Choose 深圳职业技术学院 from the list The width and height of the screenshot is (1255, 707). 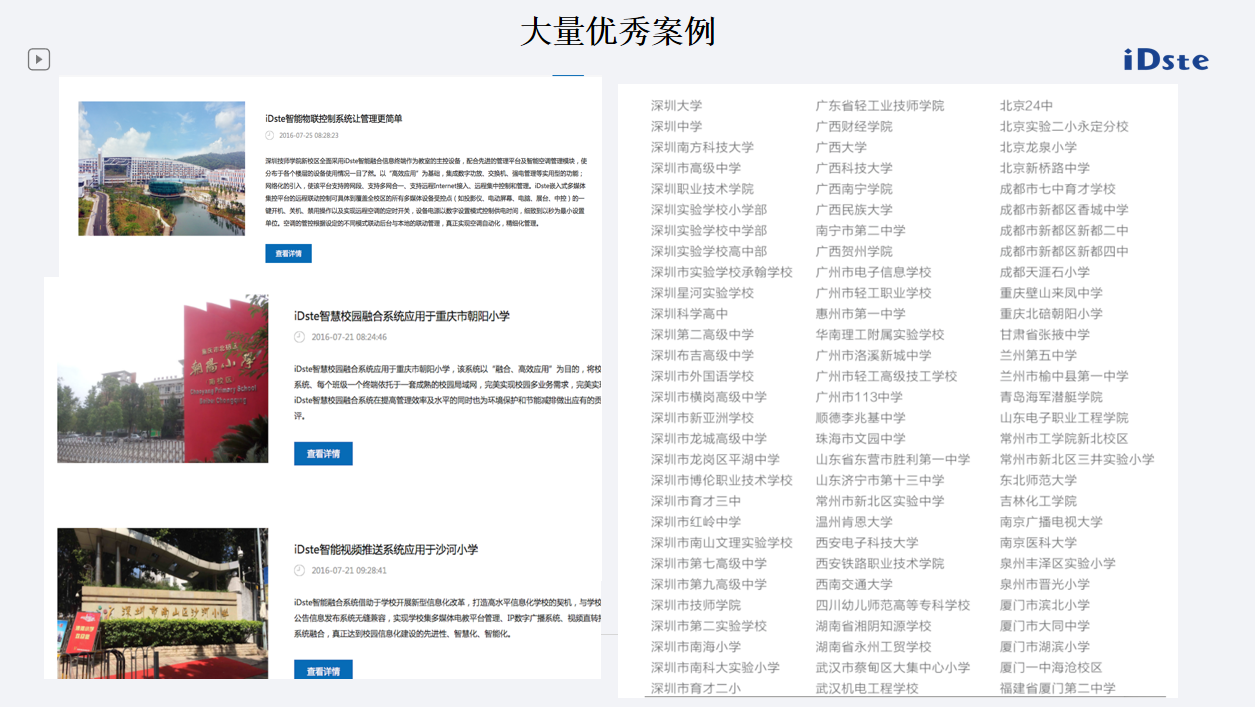[x=703, y=189]
